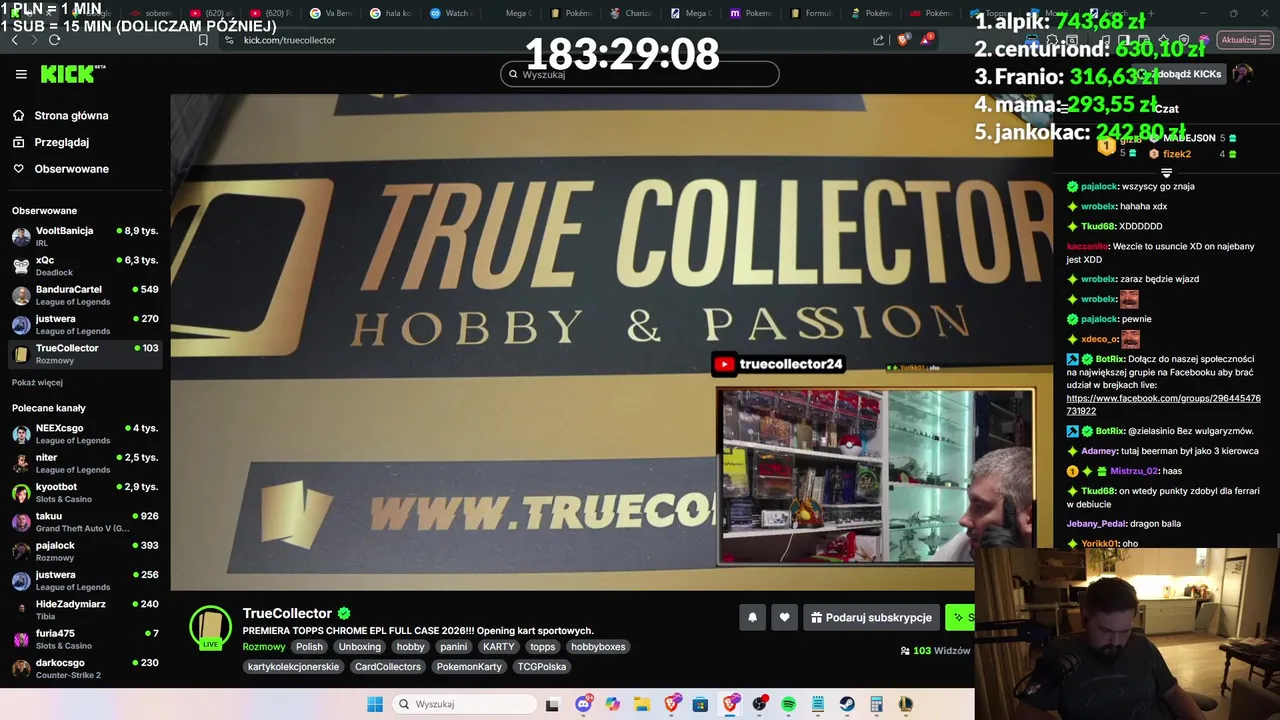
Task: Open BanduraCartel channel in sidebar
Action: (85, 295)
